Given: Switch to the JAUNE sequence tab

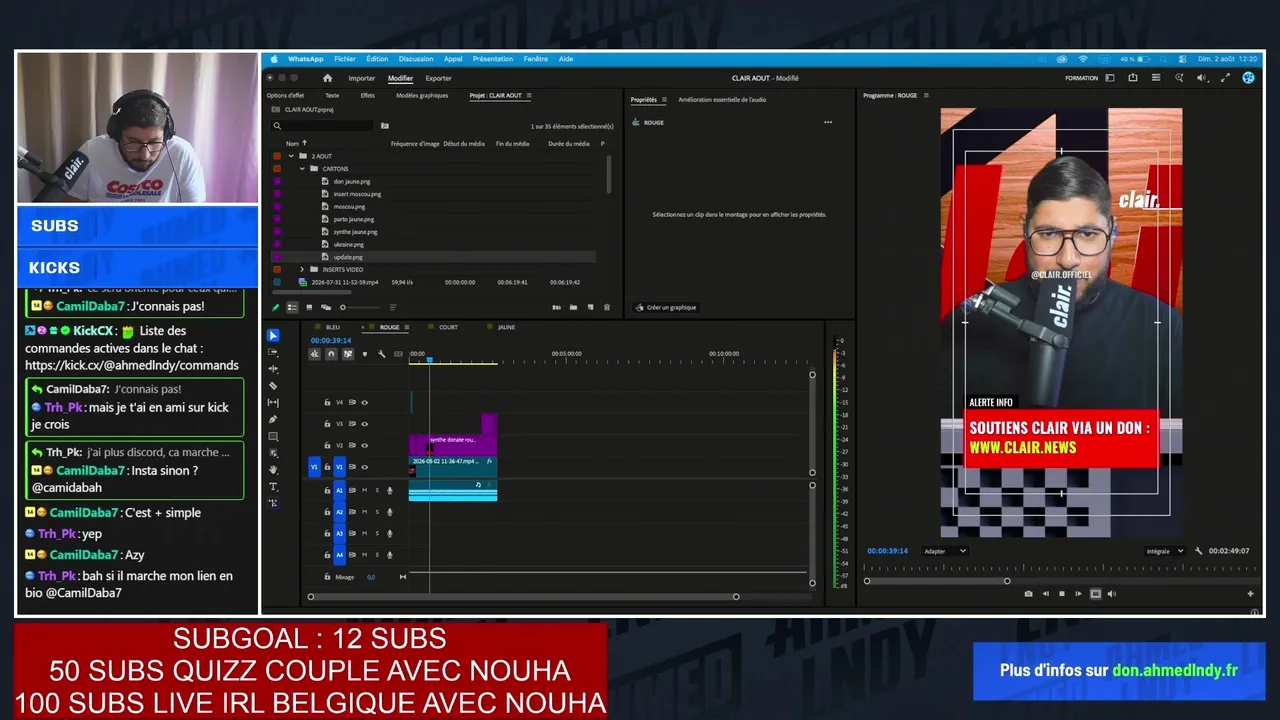Looking at the screenshot, I should 507,327.
